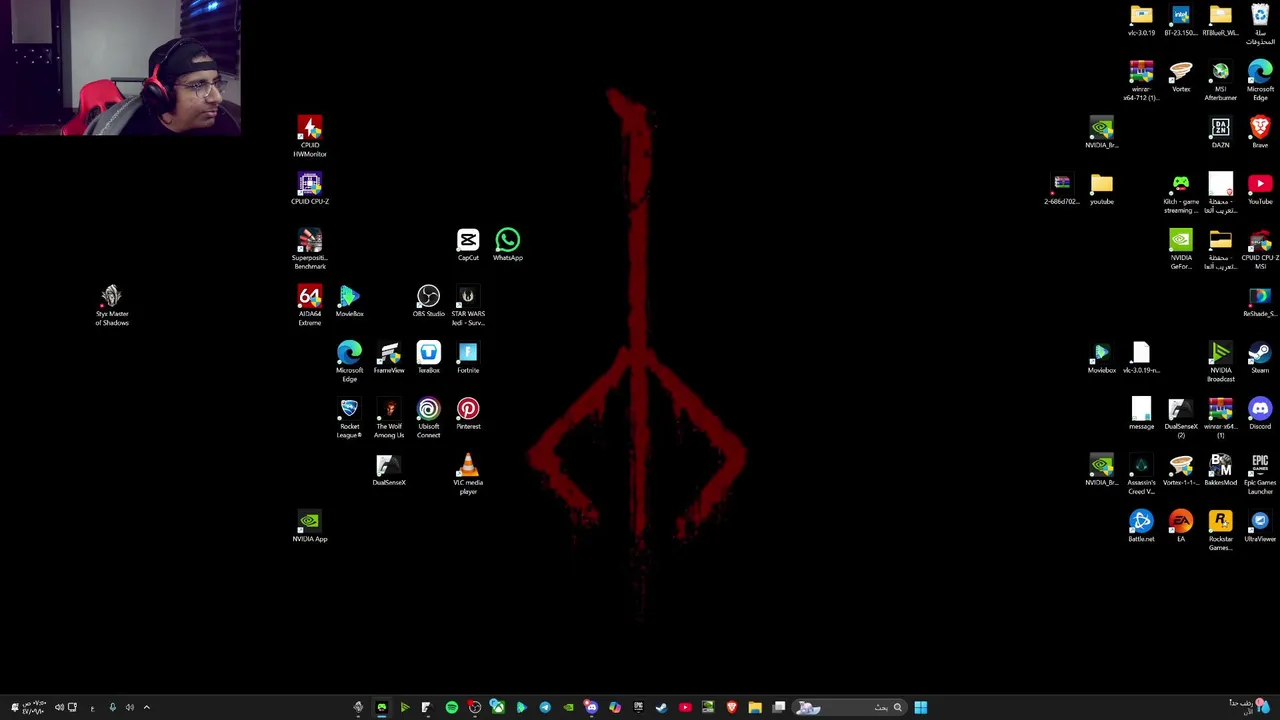Select the Kitch game streaming icon
The height and width of the screenshot is (720, 1280).
point(1181,194)
